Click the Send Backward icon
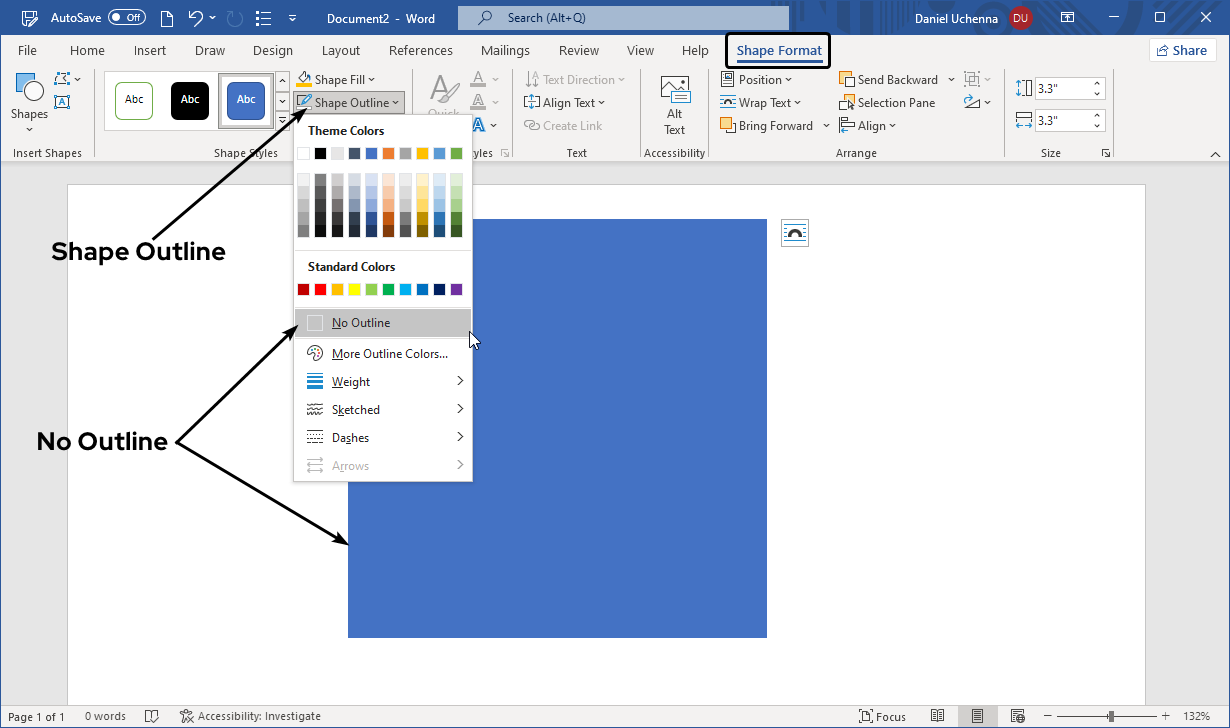1230x728 pixels. coord(847,80)
